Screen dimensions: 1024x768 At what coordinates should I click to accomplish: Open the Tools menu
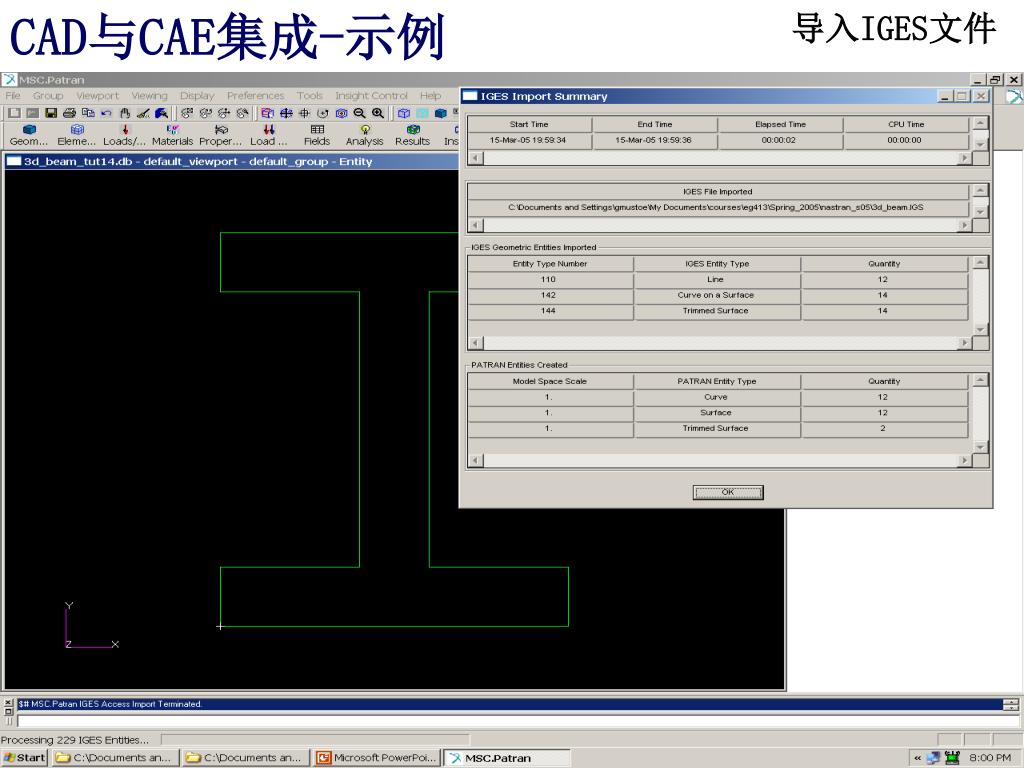pyautogui.click(x=310, y=95)
